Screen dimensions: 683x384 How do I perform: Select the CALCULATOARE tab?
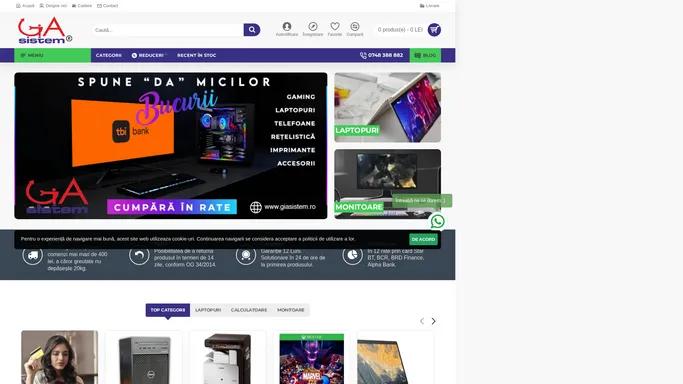[x=249, y=310]
